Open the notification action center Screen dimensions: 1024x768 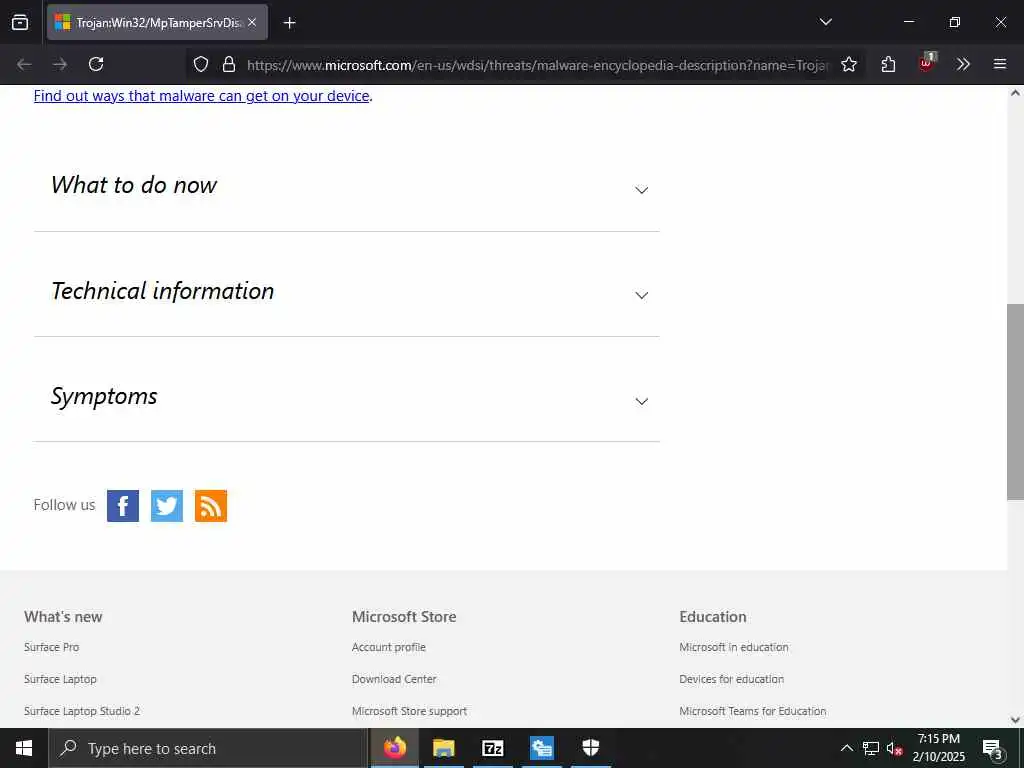click(993, 749)
